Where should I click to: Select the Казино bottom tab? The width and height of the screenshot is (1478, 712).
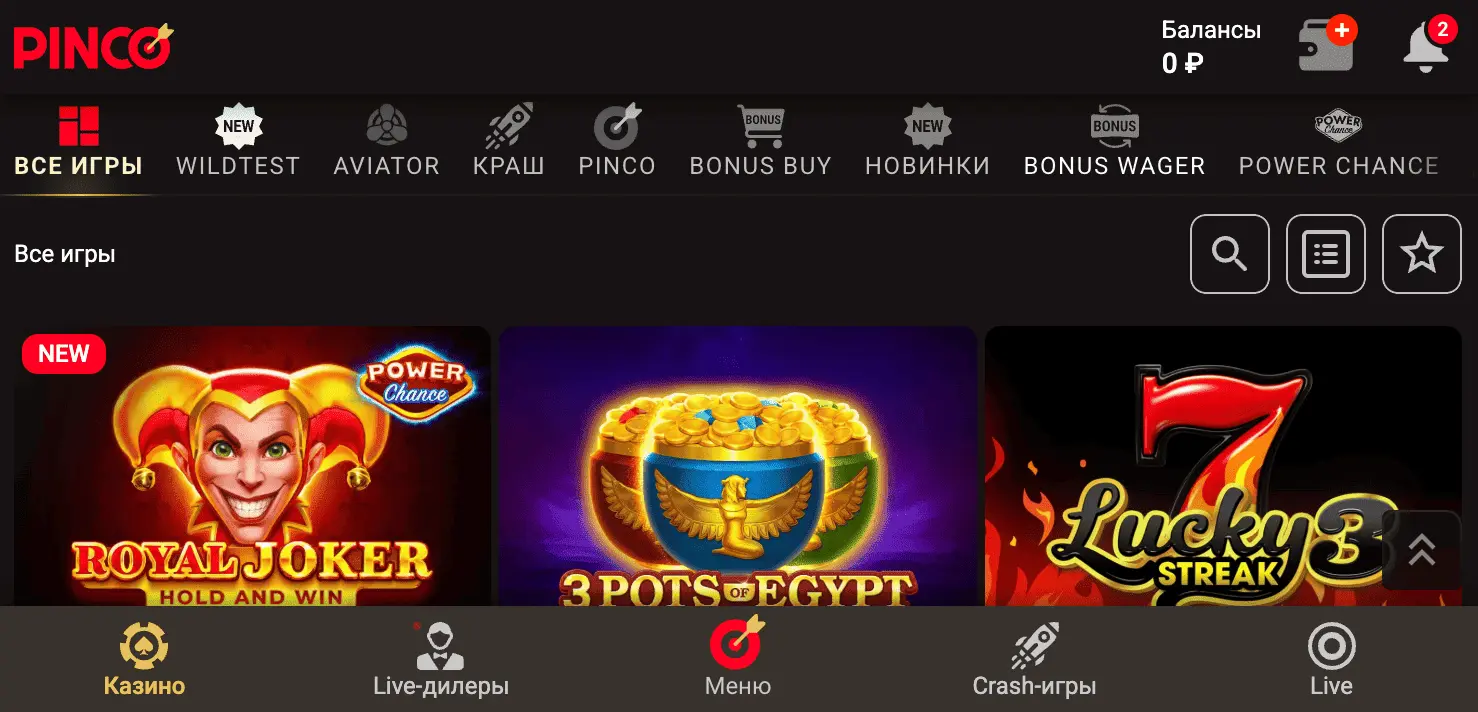point(144,659)
